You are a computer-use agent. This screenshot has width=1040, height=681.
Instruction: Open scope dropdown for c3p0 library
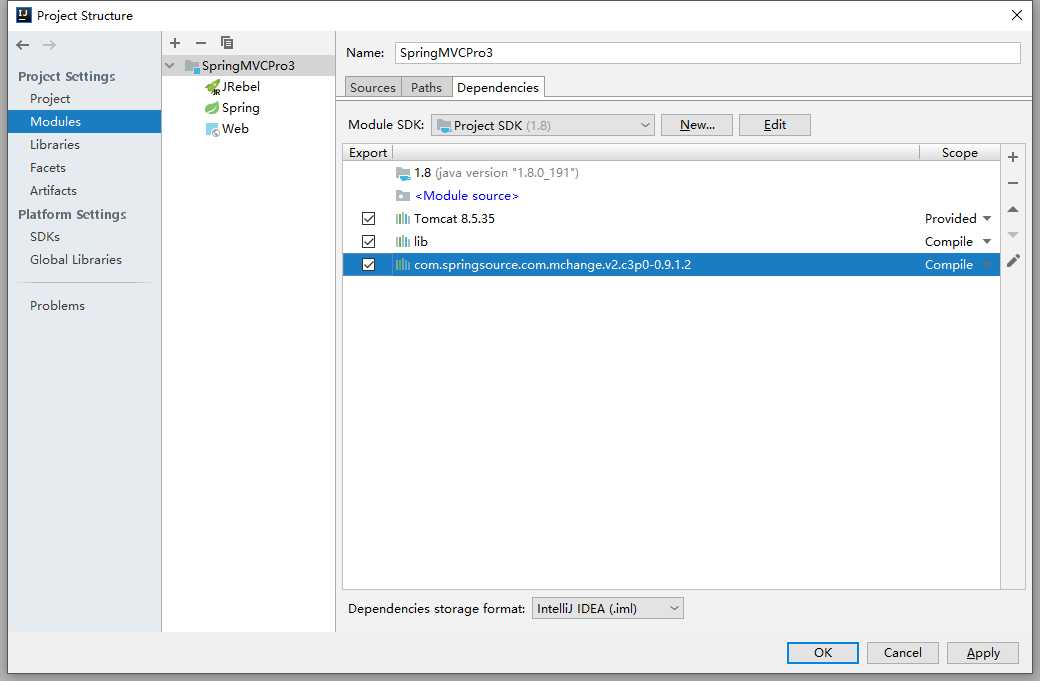[987, 265]
